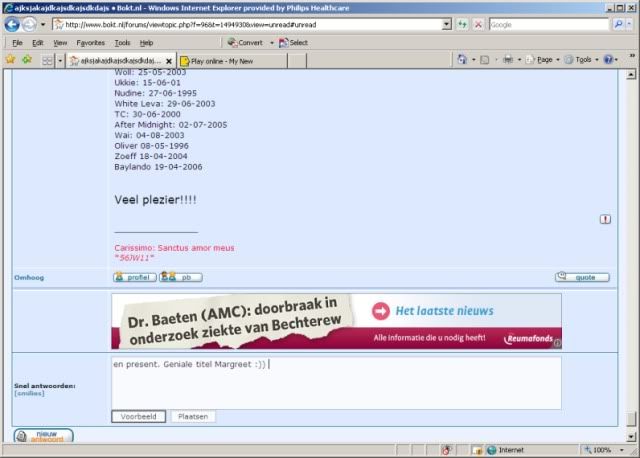Click the vertical scrollbar thumb
640x458 pixels.
click(x=631, y=419)
